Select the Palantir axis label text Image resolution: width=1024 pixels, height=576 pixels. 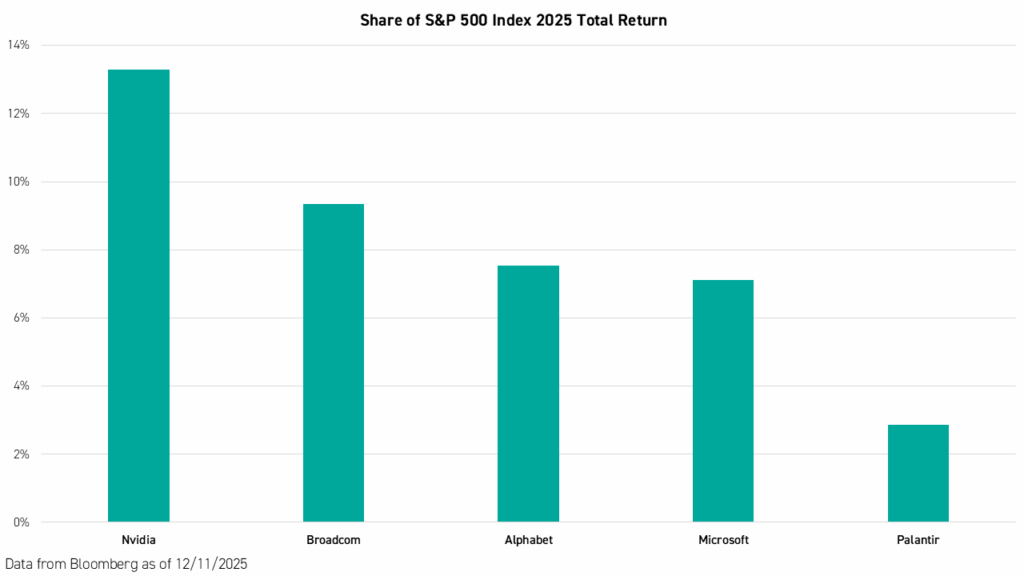click(x=918, y=540)
